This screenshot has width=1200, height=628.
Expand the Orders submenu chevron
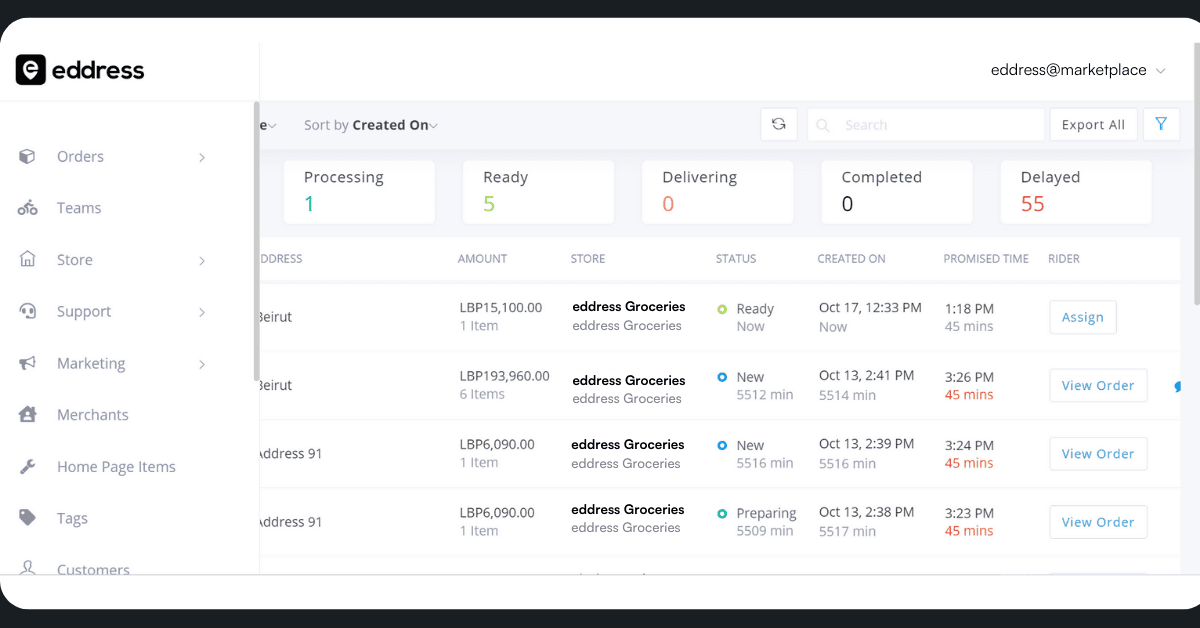click(x=202, y=157)
